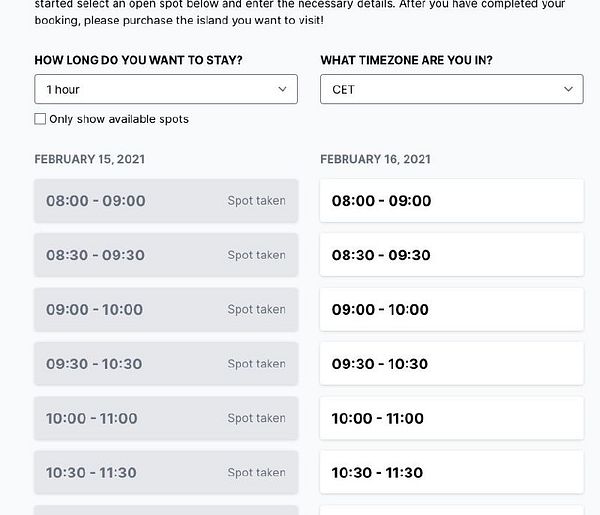The width and height of the screenshot is (600, 515).
Task: Click taken February 15 slot 09:00 - 10:00
Action: tap(165, 310)
